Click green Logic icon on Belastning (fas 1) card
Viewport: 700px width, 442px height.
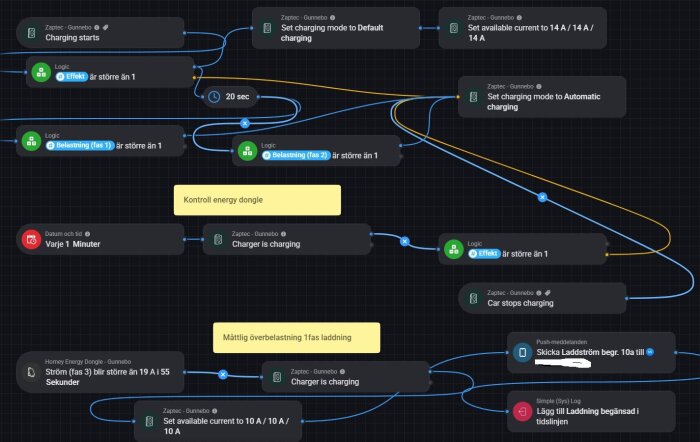[31, 141]
